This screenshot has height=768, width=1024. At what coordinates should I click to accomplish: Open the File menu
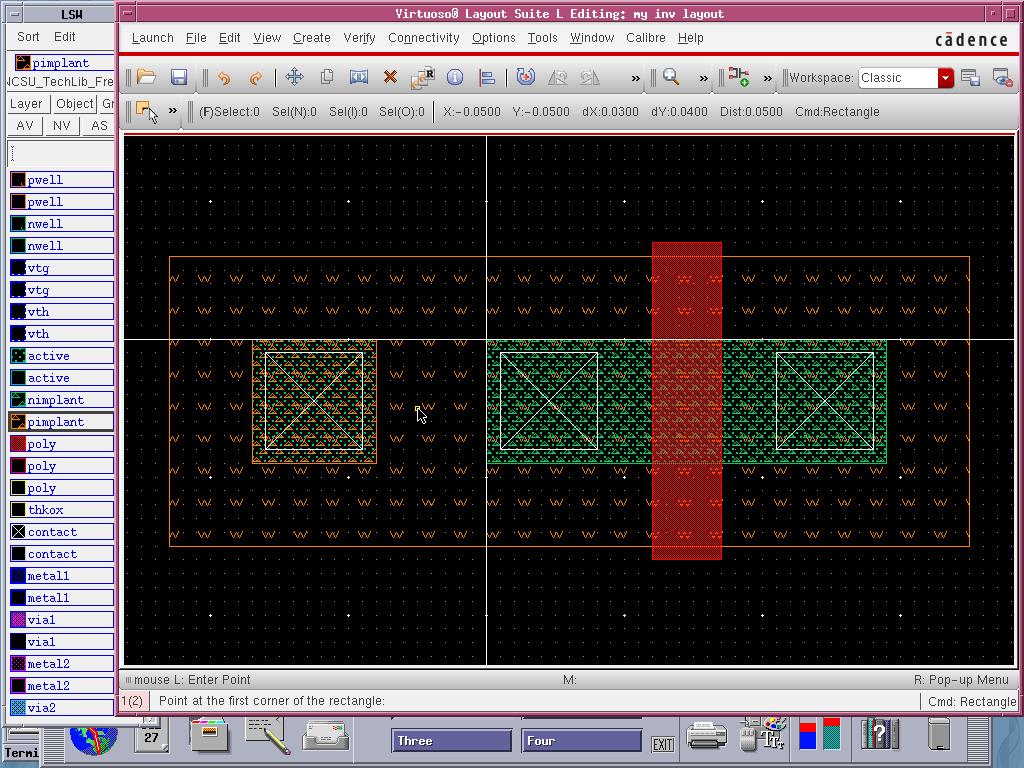(x=196, y=38)
